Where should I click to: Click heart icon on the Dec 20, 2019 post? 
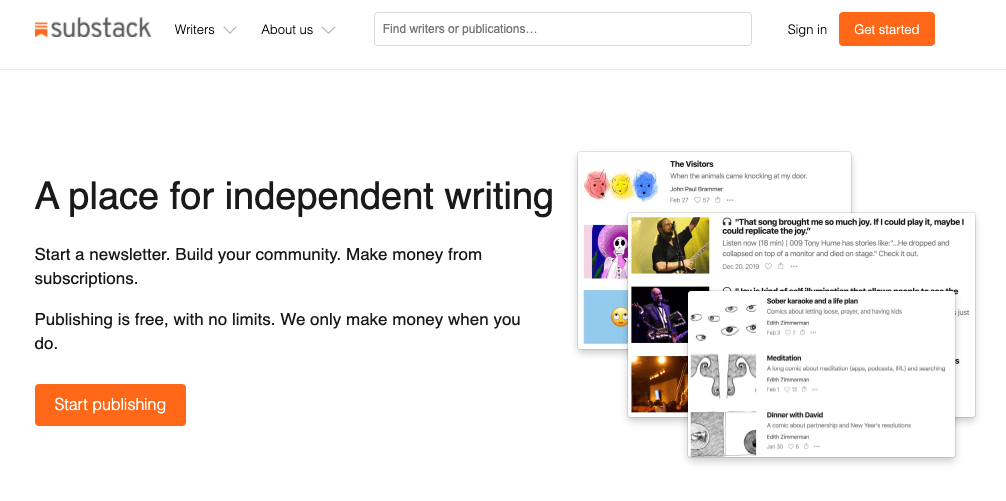769,266
